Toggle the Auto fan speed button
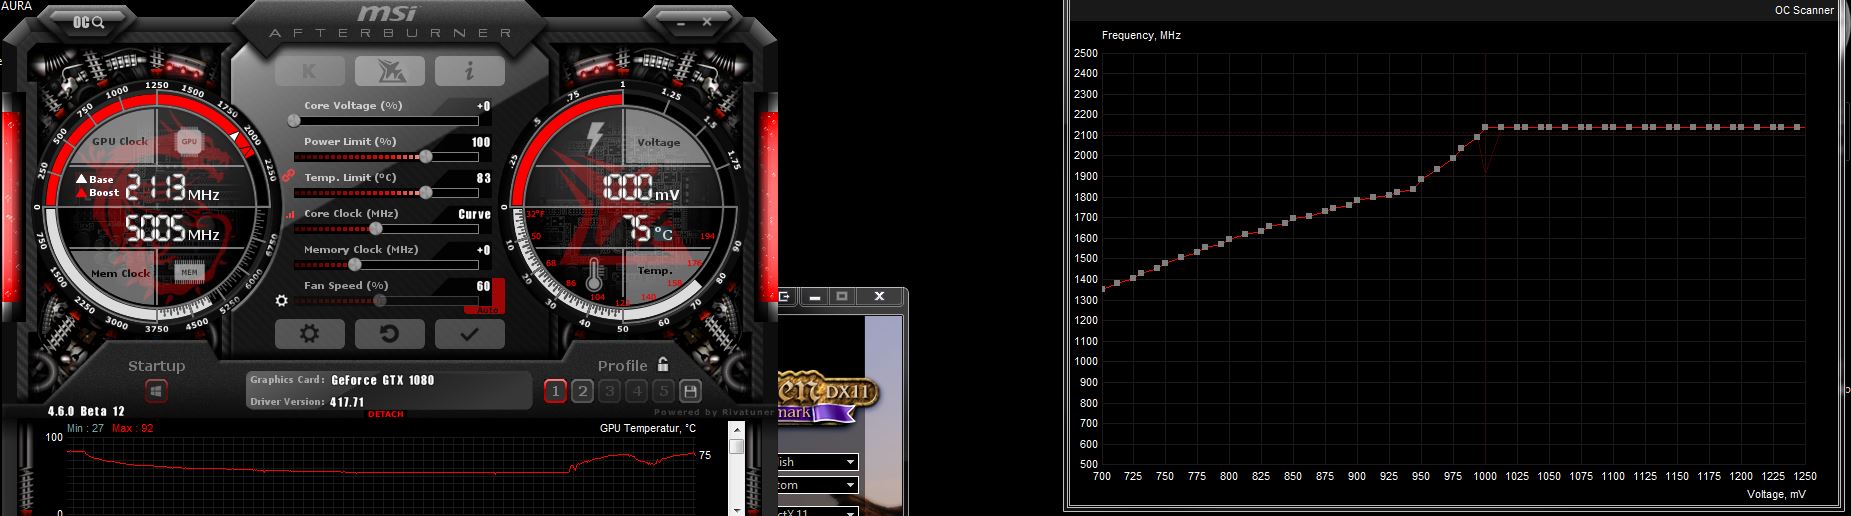1851x516 pixels. (488, 311)
